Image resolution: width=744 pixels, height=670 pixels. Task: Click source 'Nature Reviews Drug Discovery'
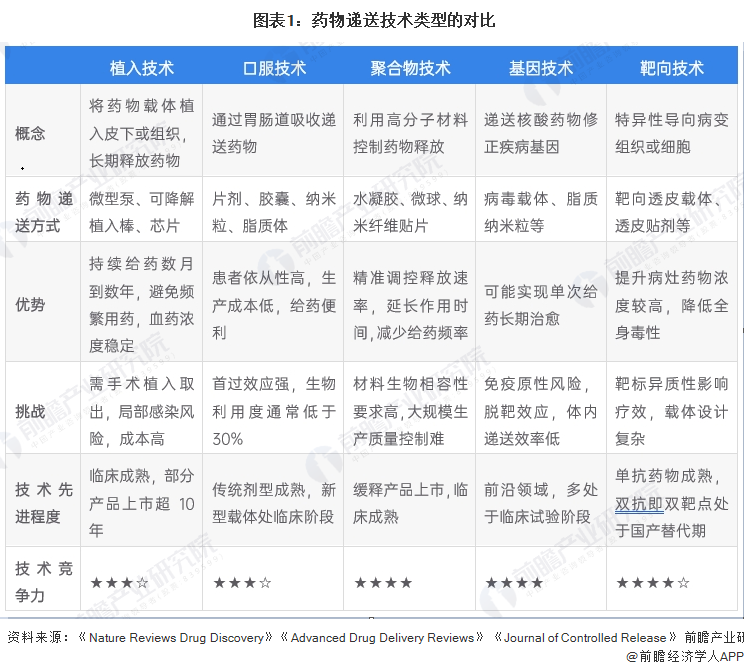point(176,637)
